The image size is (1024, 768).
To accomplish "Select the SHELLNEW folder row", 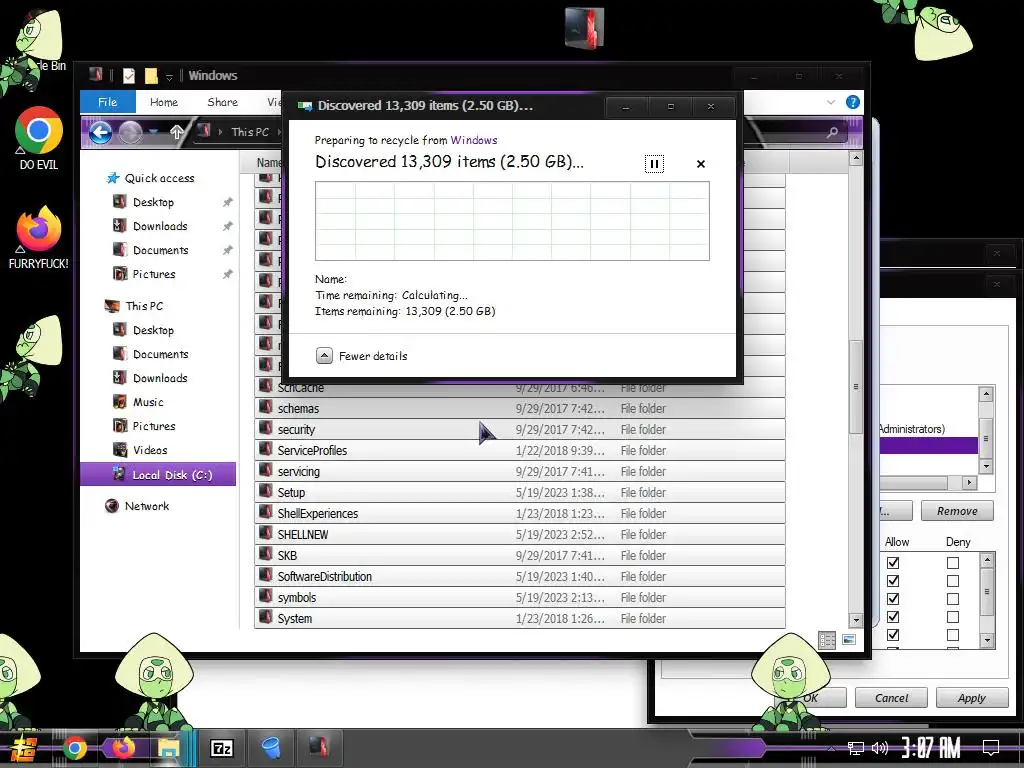I will [x=520, y=535].
